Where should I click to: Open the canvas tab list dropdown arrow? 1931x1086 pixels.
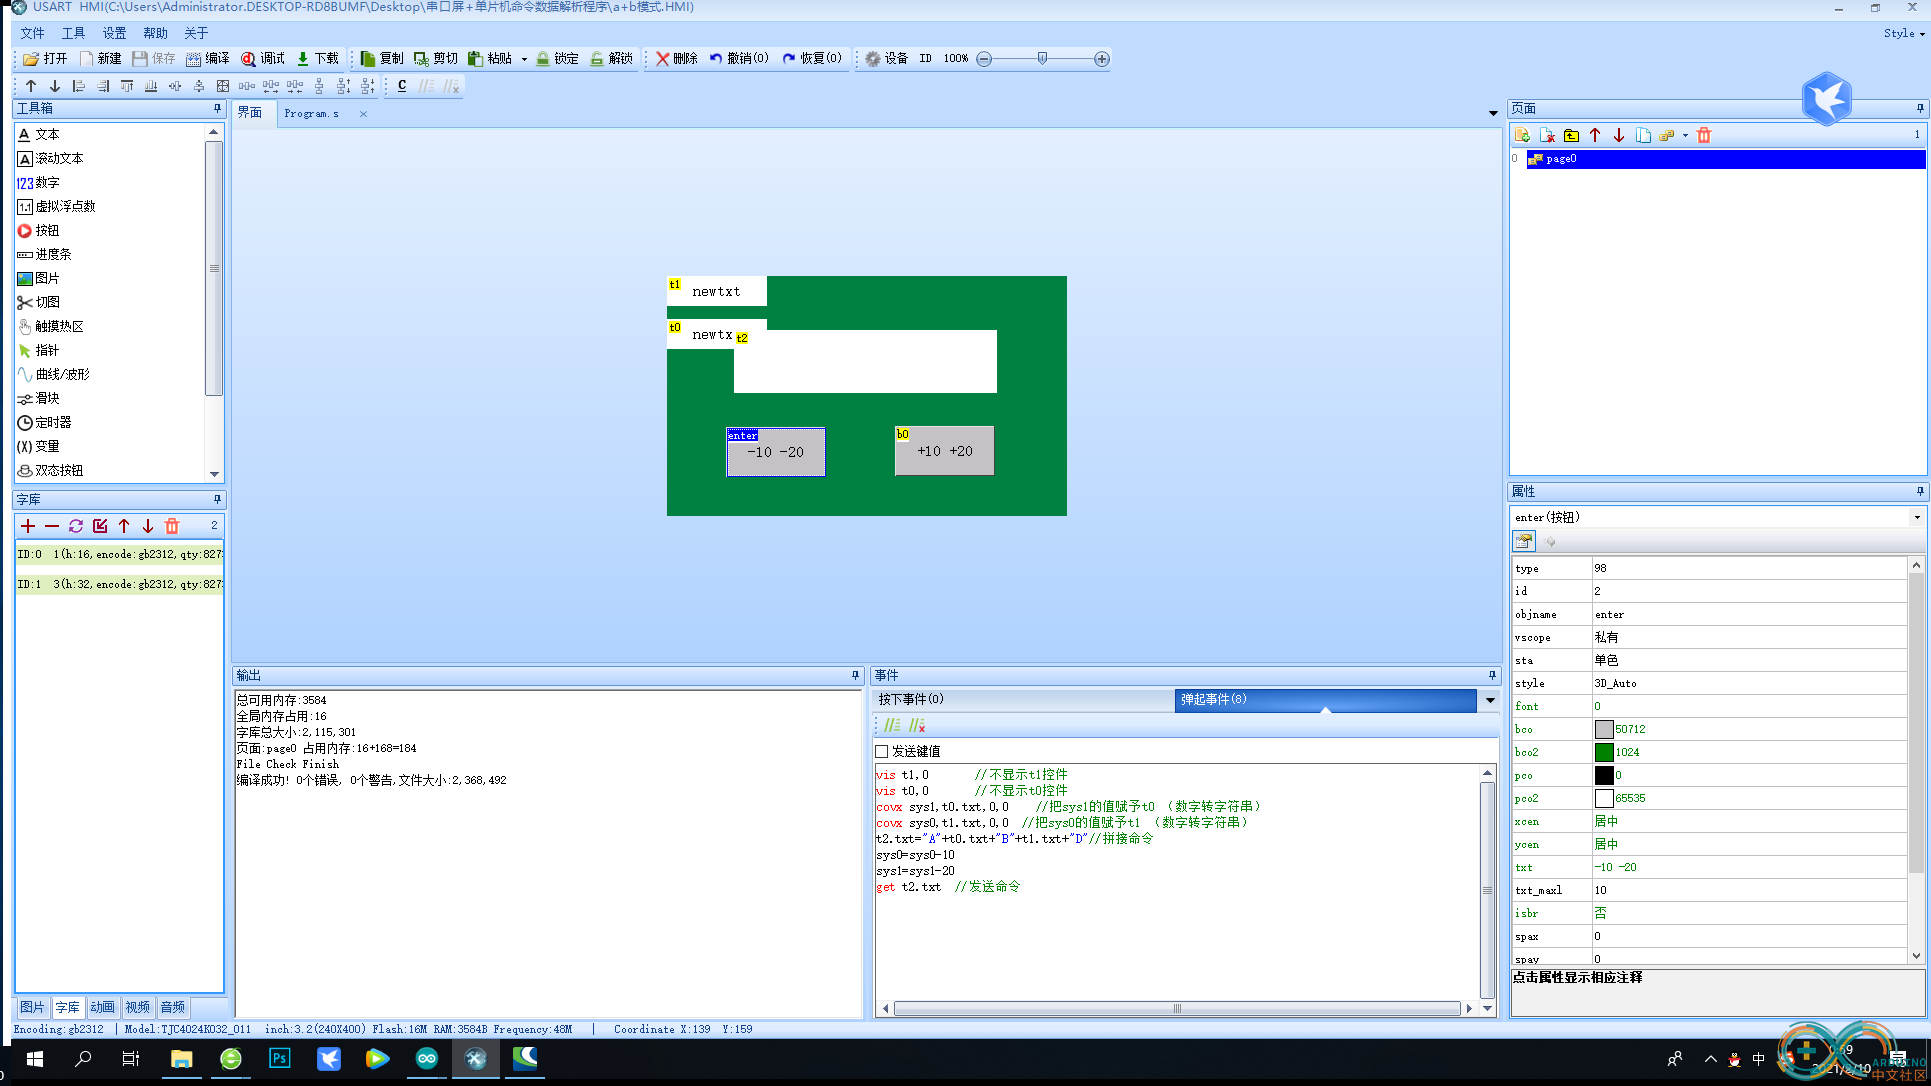[x=1493, y=114]
